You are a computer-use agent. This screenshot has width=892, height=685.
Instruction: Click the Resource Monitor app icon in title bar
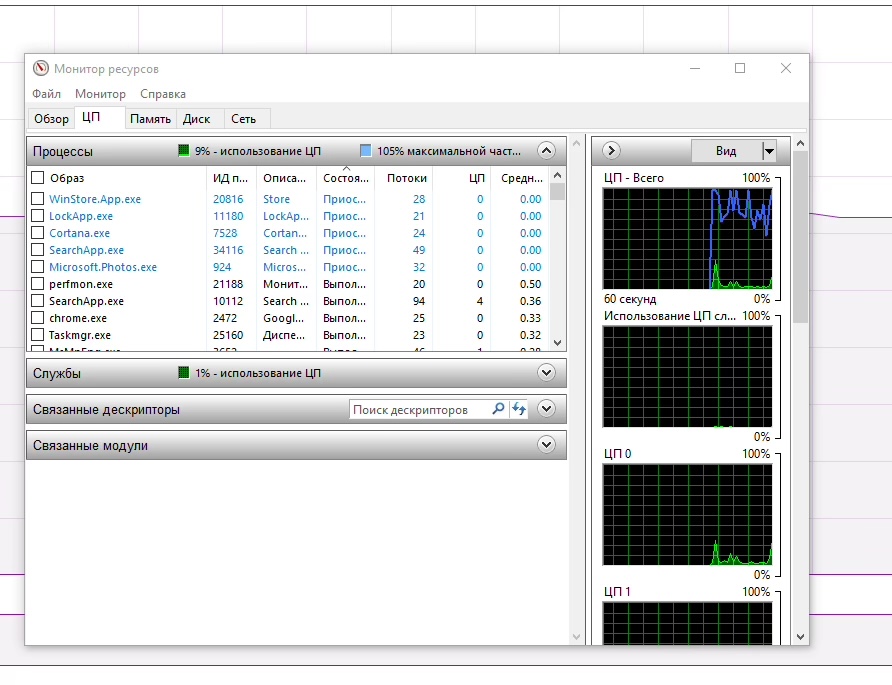click(41, 69)
